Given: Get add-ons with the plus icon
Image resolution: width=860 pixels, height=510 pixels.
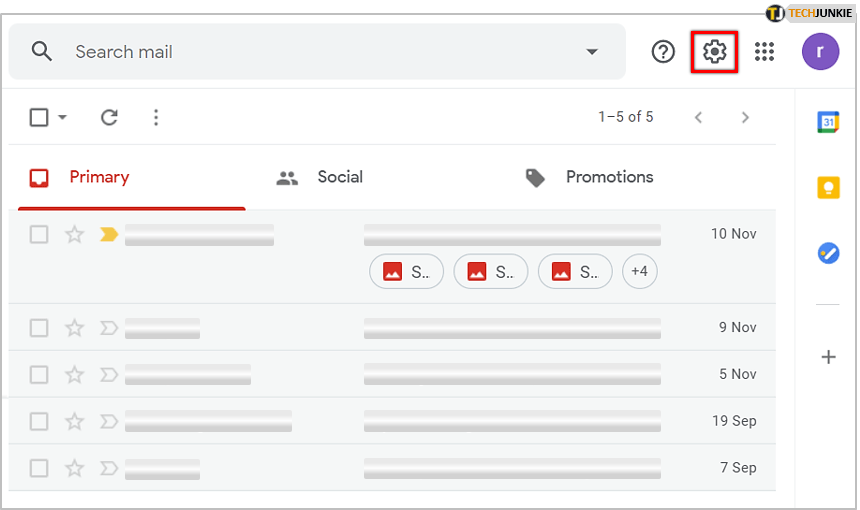Looking at the screenshot, I should coord(828,357).
